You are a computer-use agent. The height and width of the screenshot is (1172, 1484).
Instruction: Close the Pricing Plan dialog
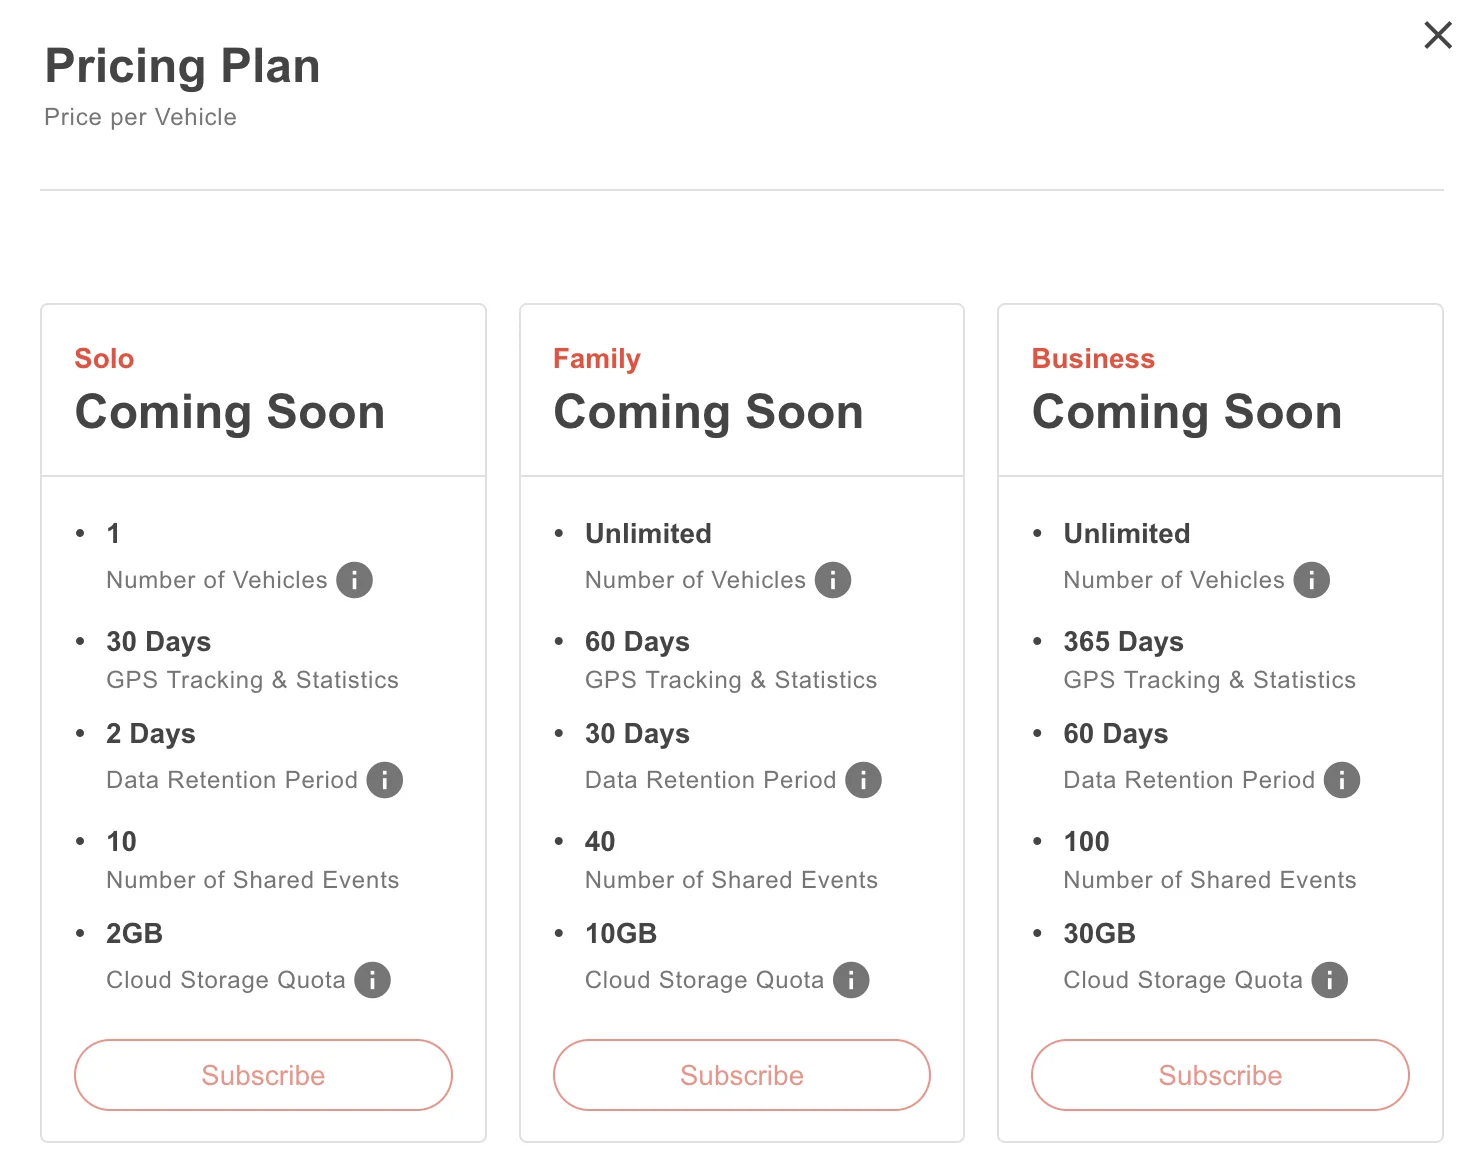pos(1438,35)
